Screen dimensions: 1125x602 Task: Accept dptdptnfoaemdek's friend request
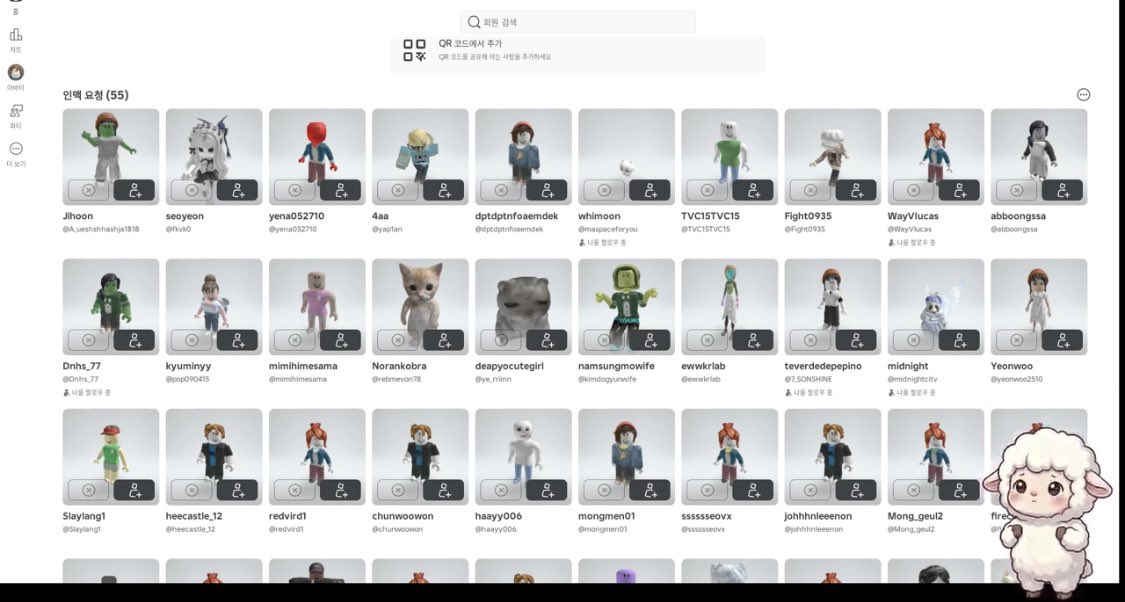[547, 190]
